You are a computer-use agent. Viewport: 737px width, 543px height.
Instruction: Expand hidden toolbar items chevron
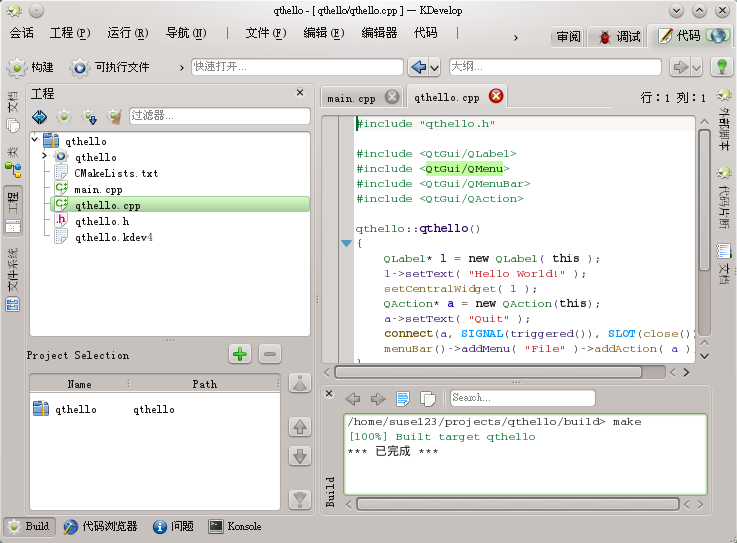181,68
